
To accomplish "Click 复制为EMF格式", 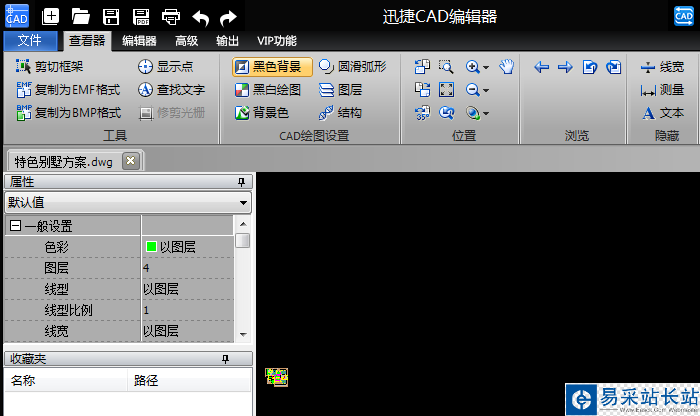I will click(x=68, y=90).
